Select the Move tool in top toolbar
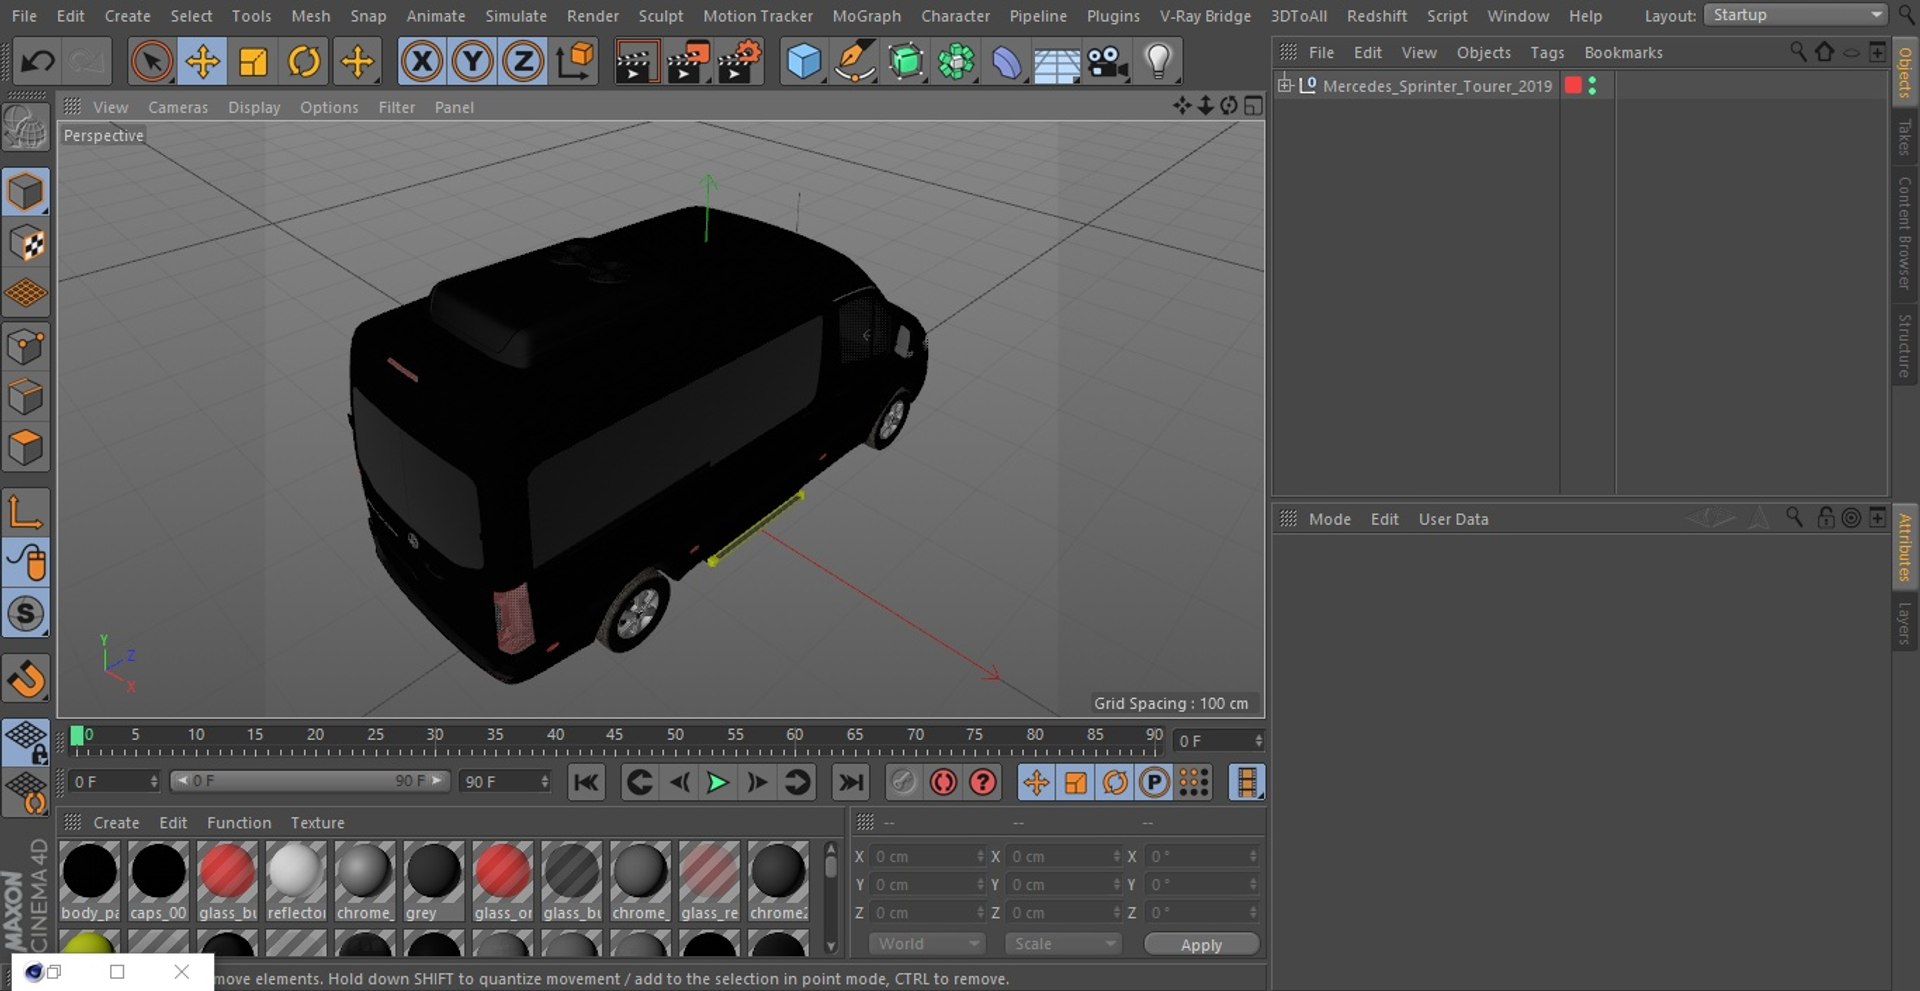 coord(203,62)
